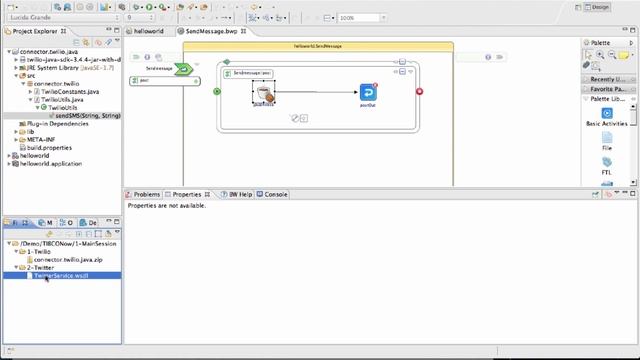Open the zoom 100% combo box
Image resolution: width=640 pixels, height=360 pixels.
tap(362, 18)
